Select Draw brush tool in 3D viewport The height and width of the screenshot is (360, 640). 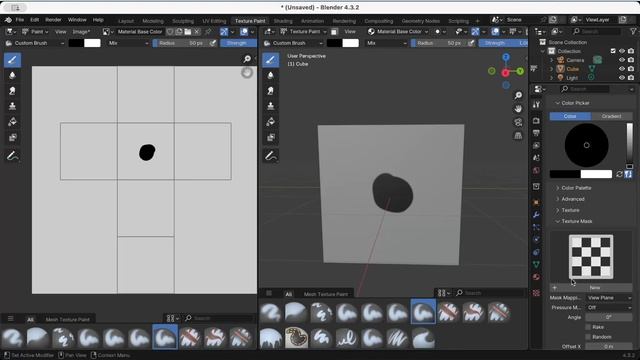click(x=270, y=60)
